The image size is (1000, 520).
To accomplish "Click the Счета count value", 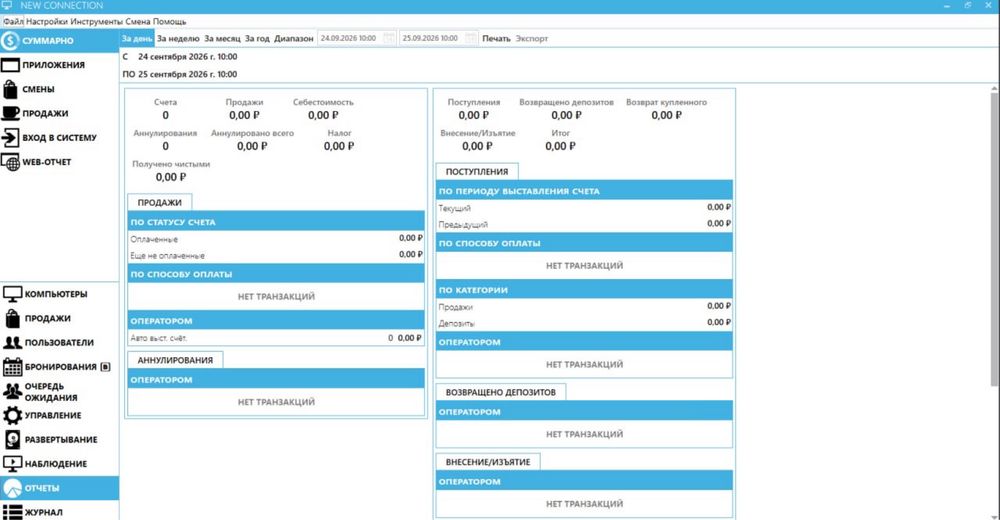I will click(x=165, y=115).
